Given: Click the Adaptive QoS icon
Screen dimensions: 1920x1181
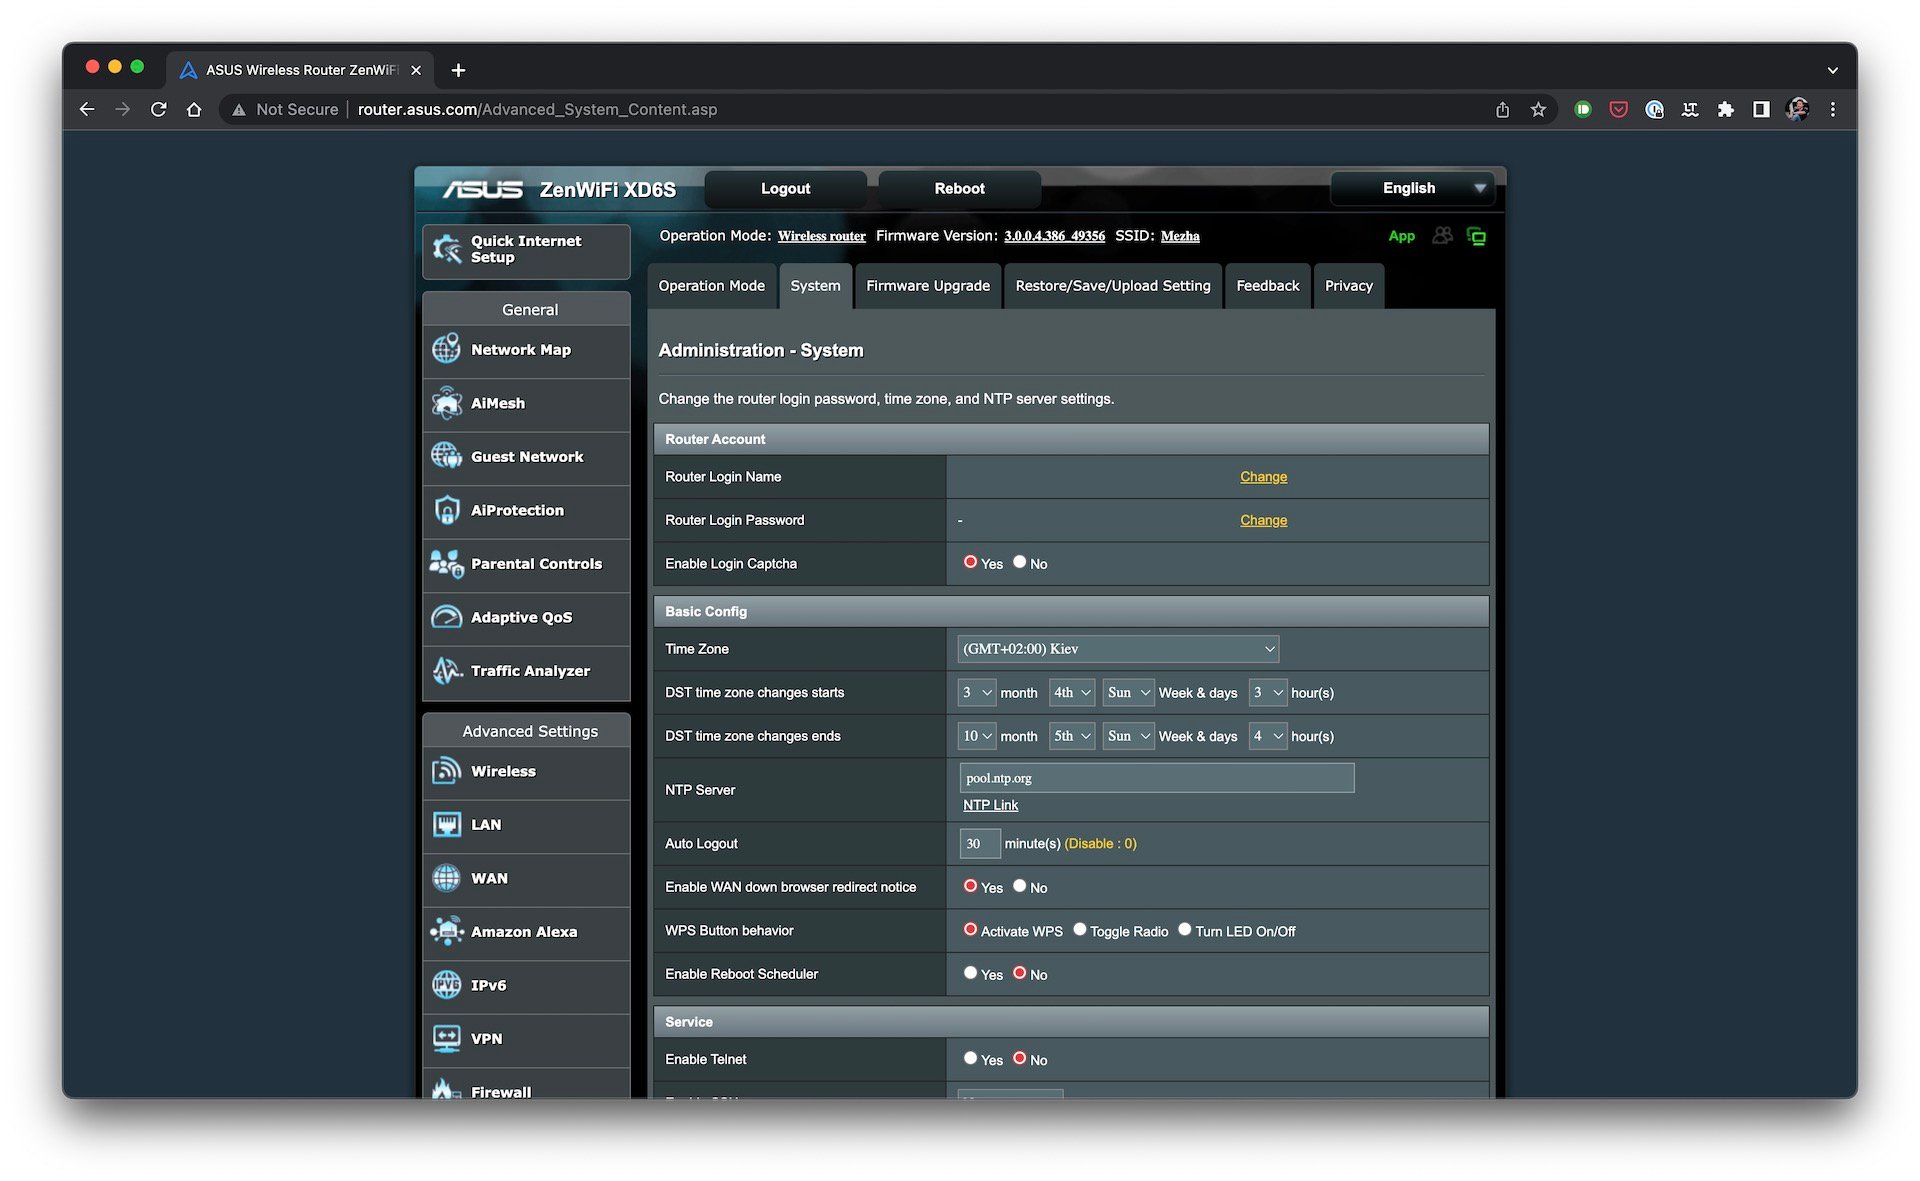Looking at the screenshot, I should 448,616.
